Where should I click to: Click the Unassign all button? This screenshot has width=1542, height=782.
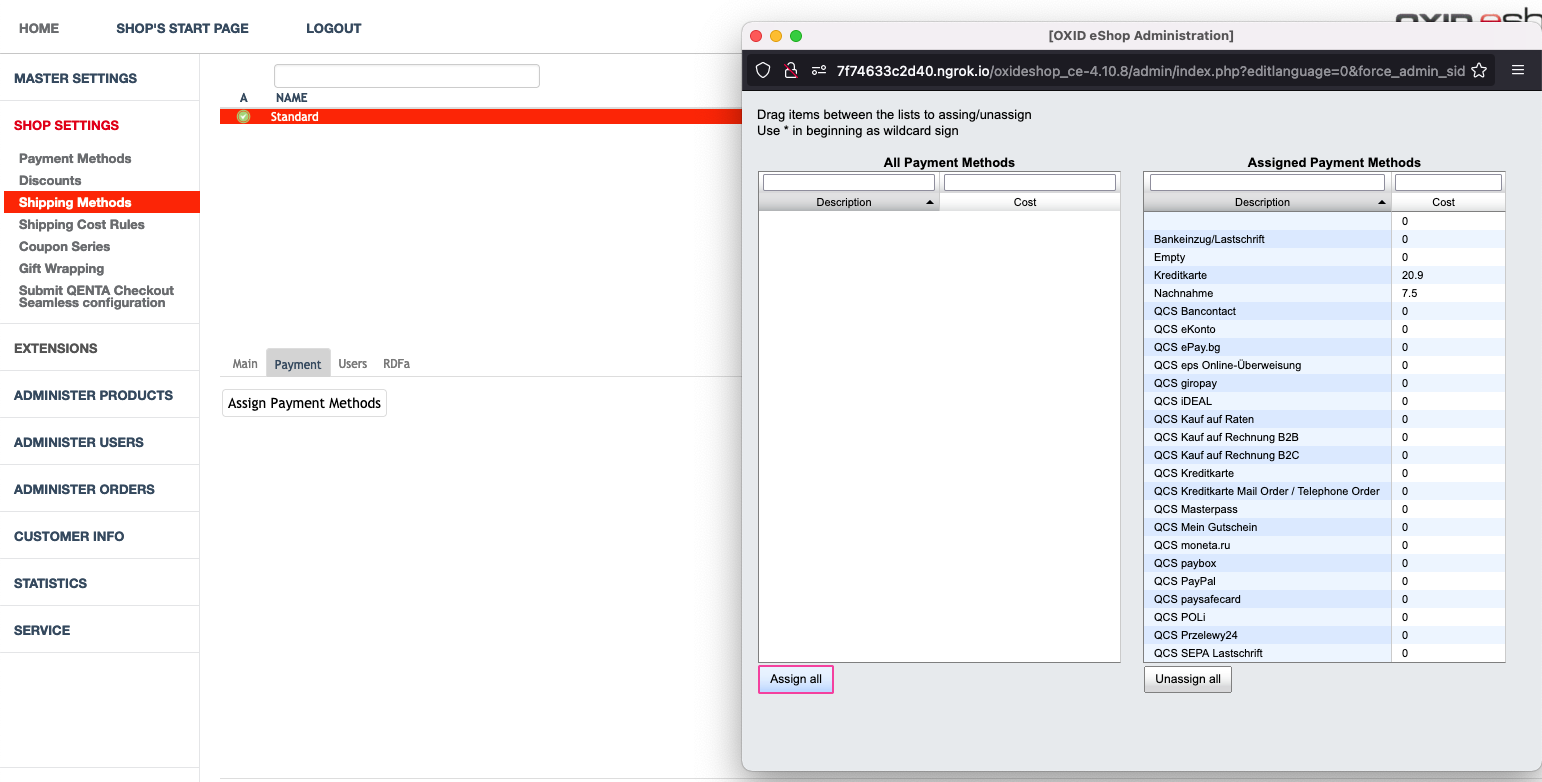pos(1188,679)
